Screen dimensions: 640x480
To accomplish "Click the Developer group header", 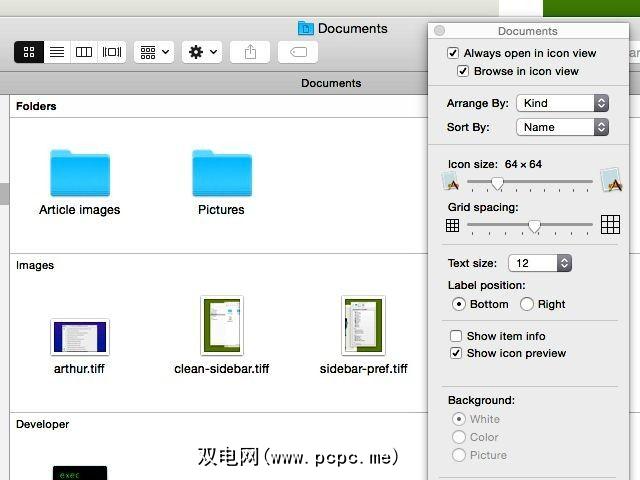I will (42, 424).
